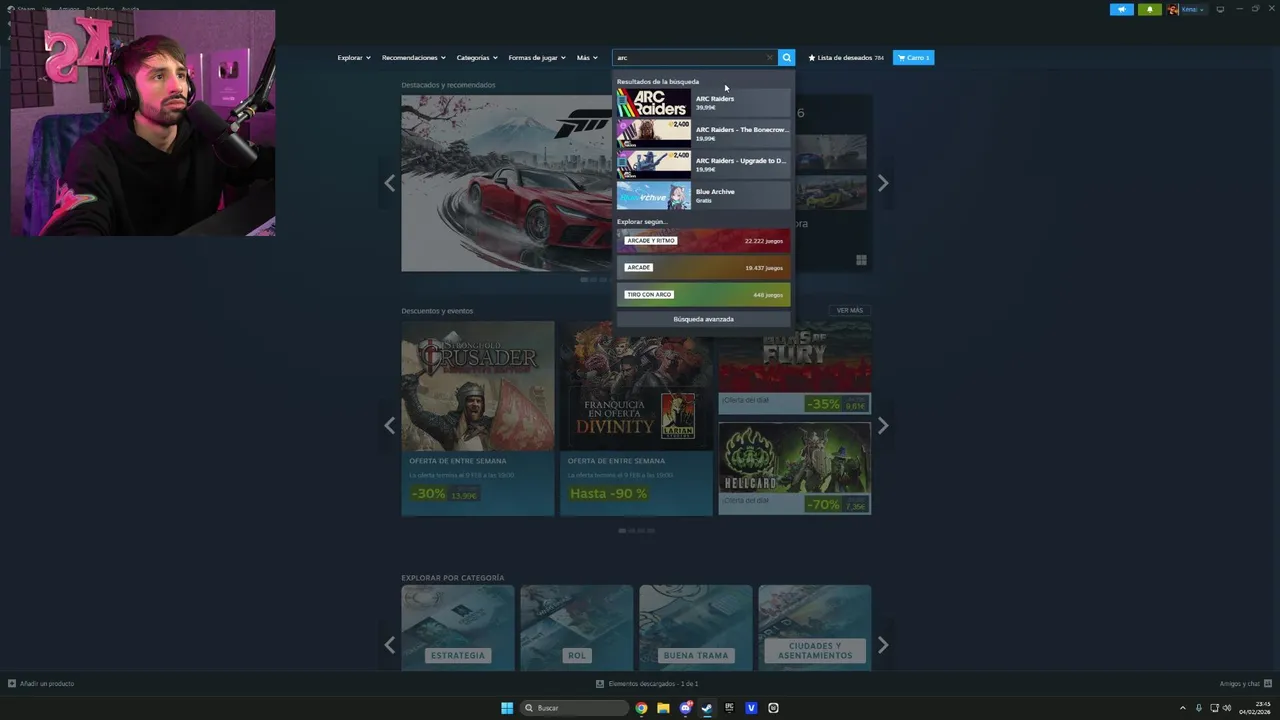Expand the Más dropdown menu
The height and width of the screenshot is (720, 1280).
pyautogui.click(x=587, y=58)
